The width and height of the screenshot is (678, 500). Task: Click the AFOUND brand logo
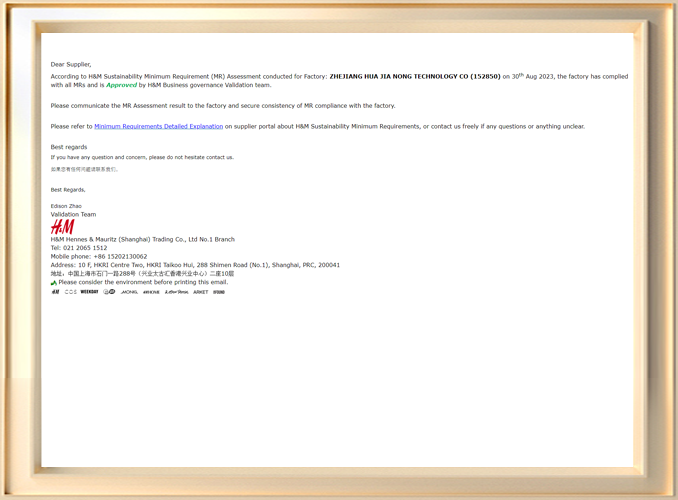coord(219,292)
